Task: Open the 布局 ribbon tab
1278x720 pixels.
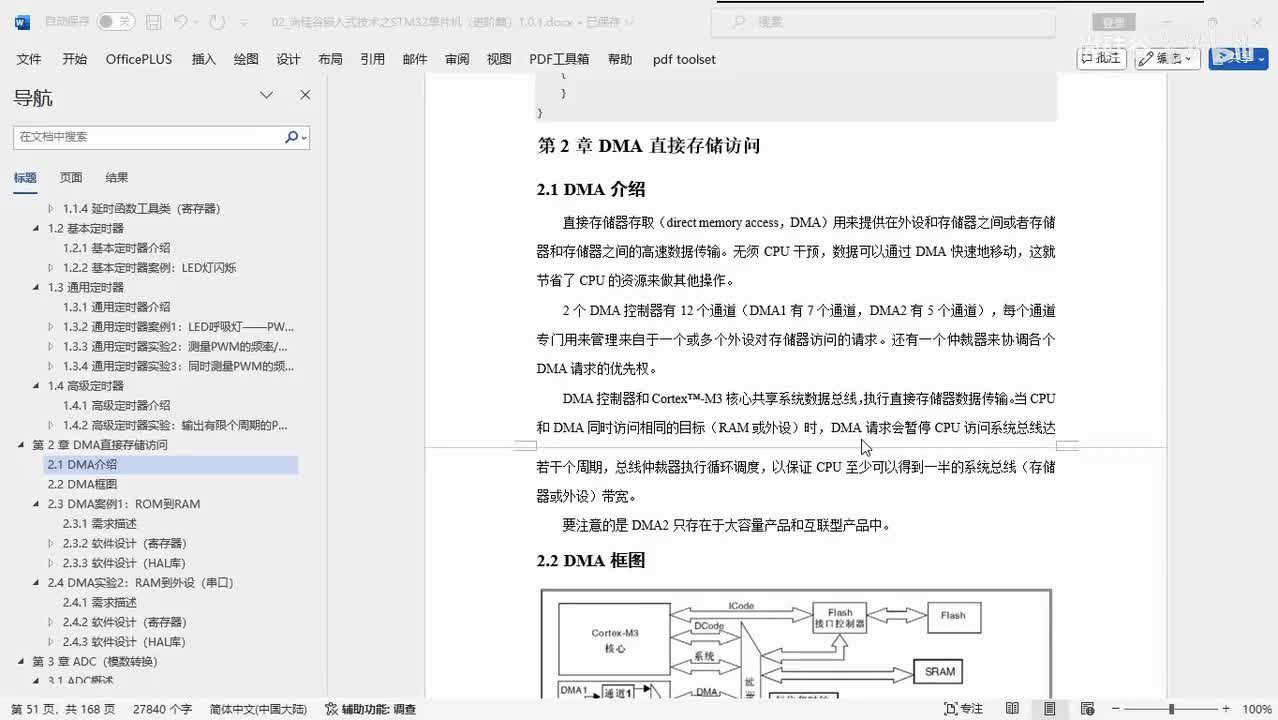Action: [x=330, y=59]
